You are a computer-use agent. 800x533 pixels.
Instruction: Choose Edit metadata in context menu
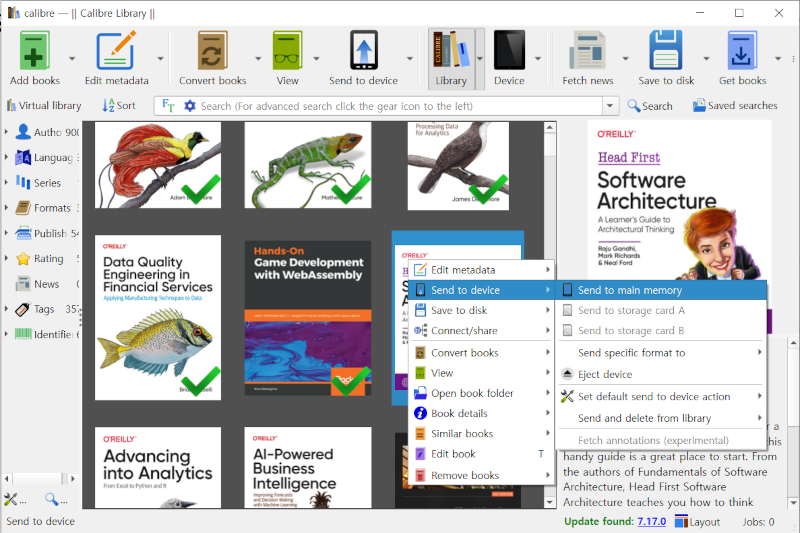pos(482,270)
